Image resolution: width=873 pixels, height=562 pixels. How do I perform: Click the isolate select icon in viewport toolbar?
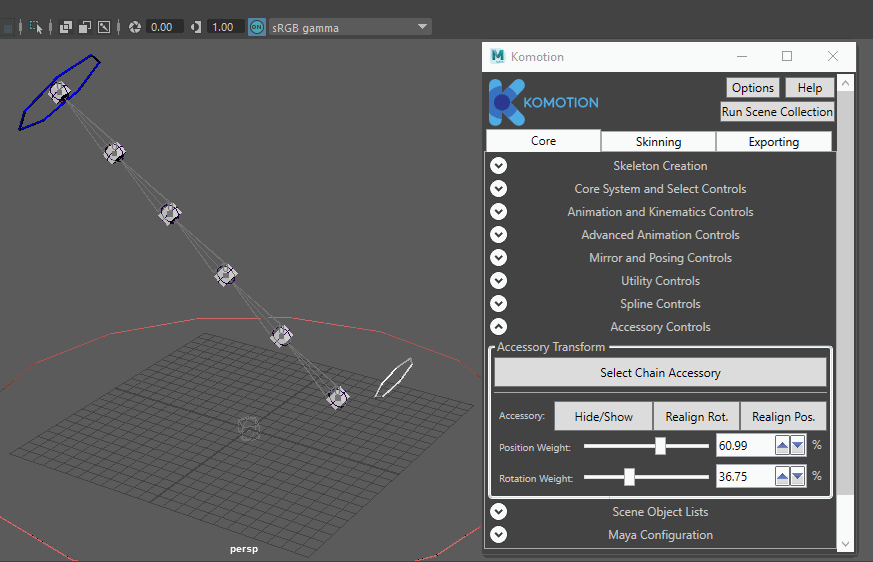click(x=36, y=27)
